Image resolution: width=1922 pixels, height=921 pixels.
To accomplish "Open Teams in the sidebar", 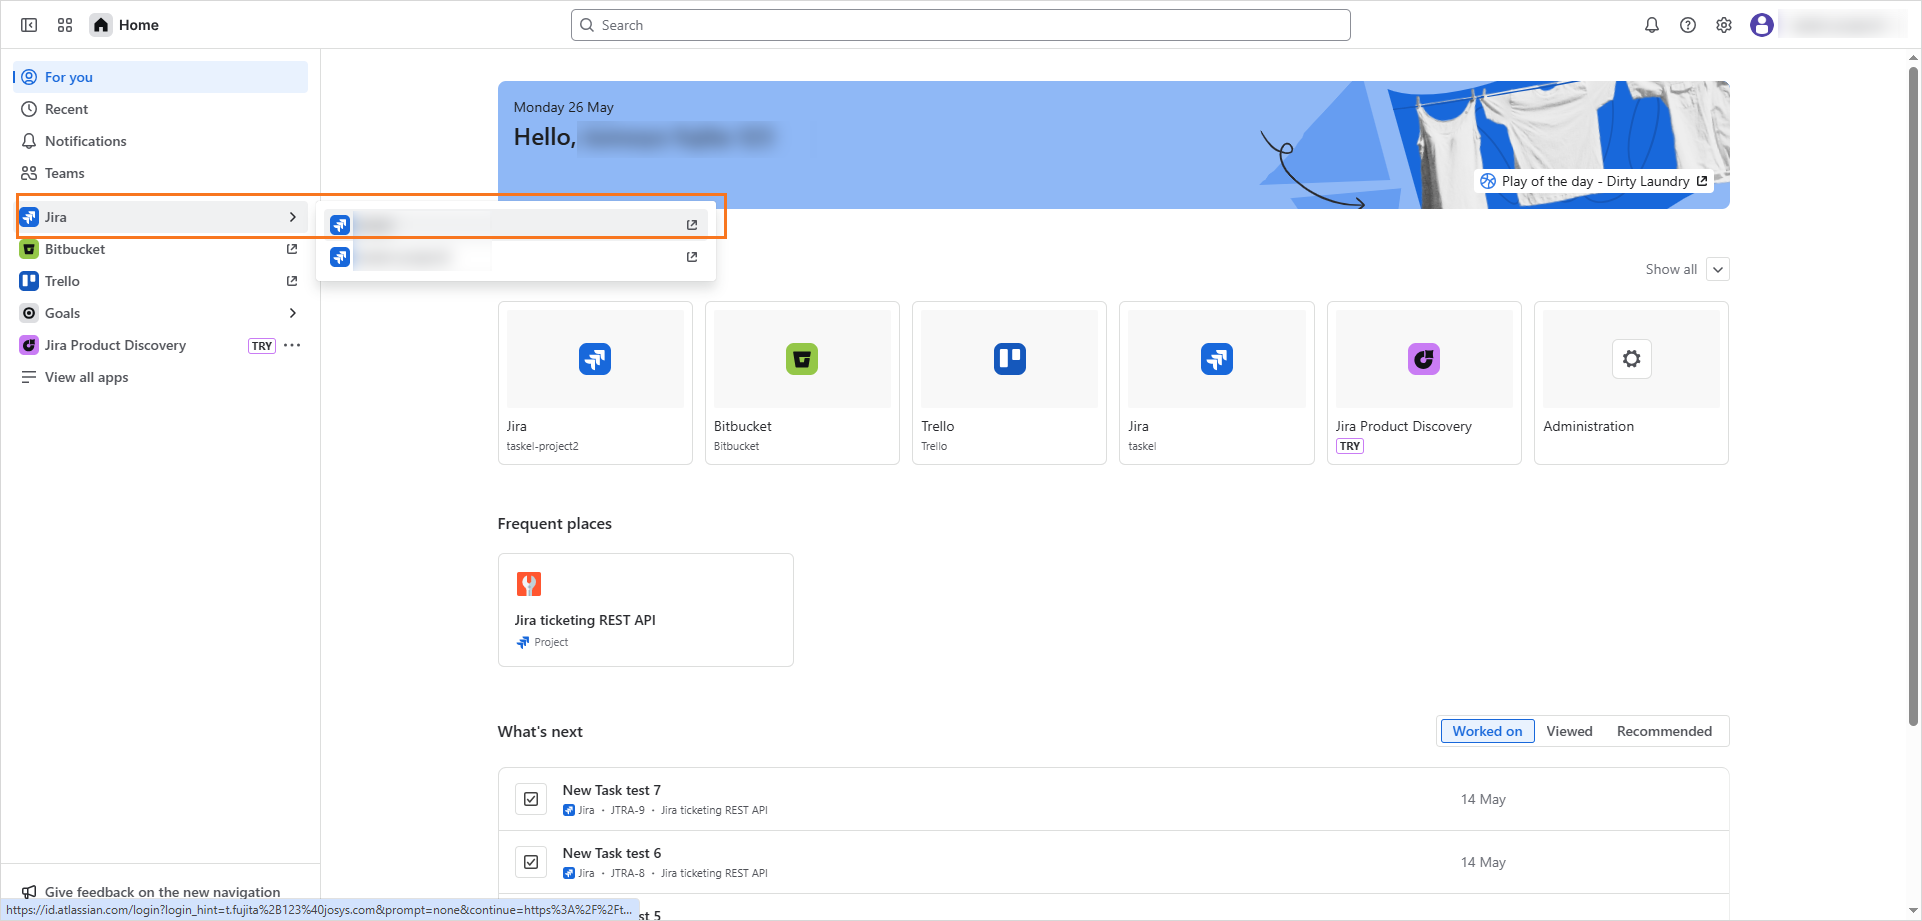I will pyautogui.click(x=161, y=173).
